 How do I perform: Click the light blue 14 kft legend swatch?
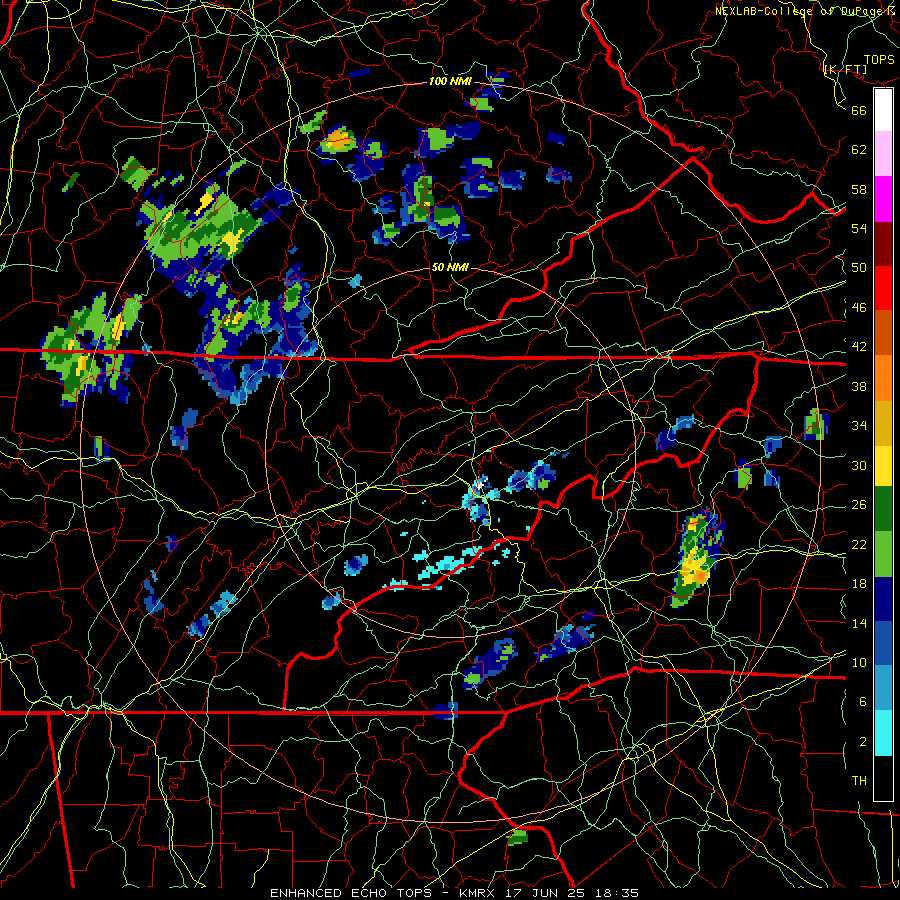[883, 688]
